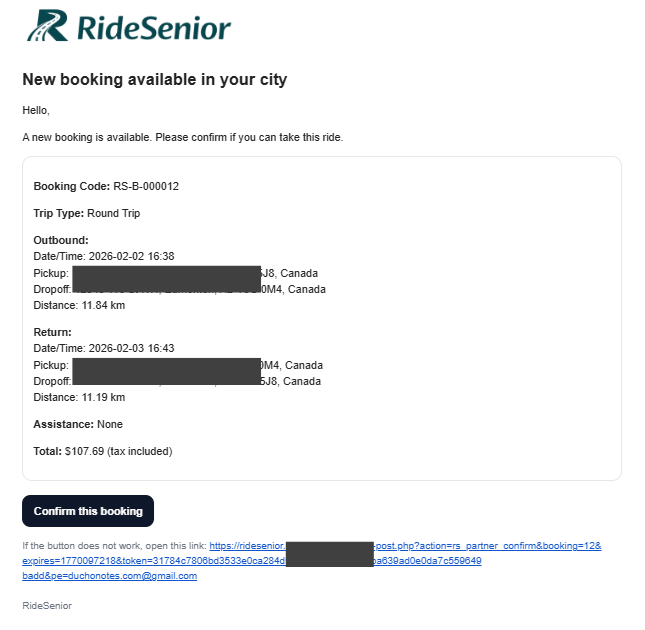The width and height of the screenshot is (645, 630).
Task: Click the Assistance None line
Action: 78,424
